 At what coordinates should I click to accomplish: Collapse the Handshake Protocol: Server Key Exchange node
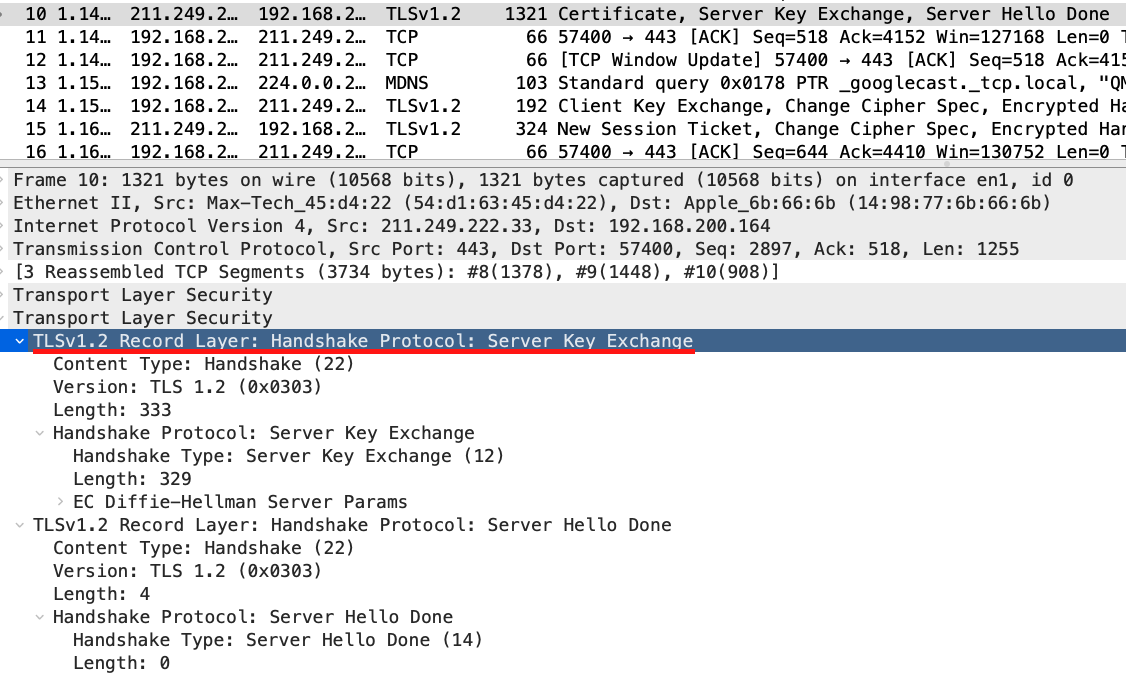(40, 432)
